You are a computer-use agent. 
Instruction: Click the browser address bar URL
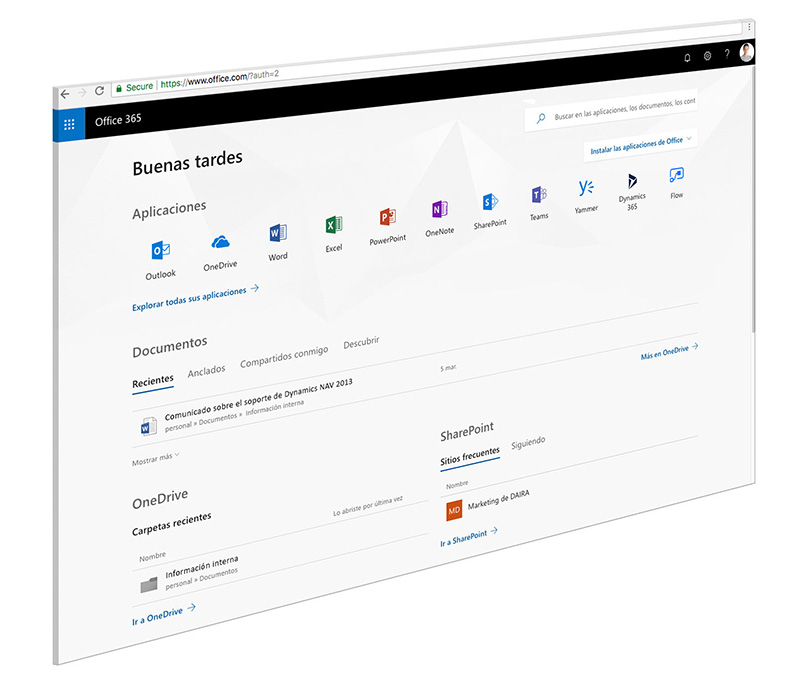(x=220, y=79)
